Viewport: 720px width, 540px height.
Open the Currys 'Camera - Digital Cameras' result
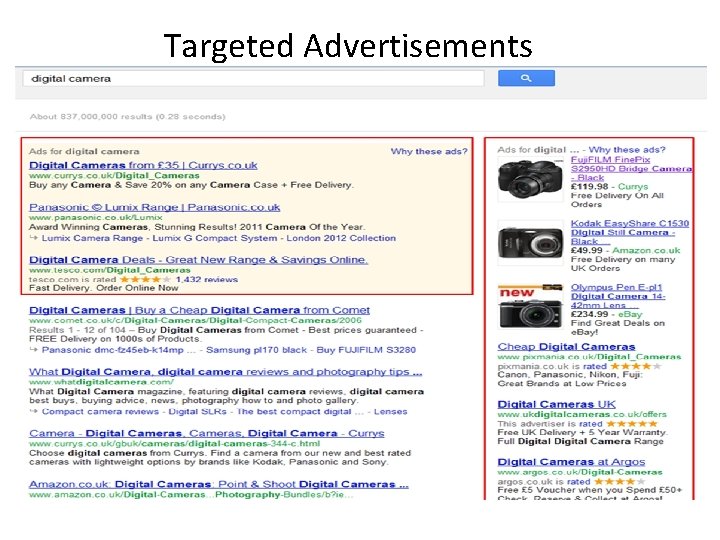pos(207,433)
